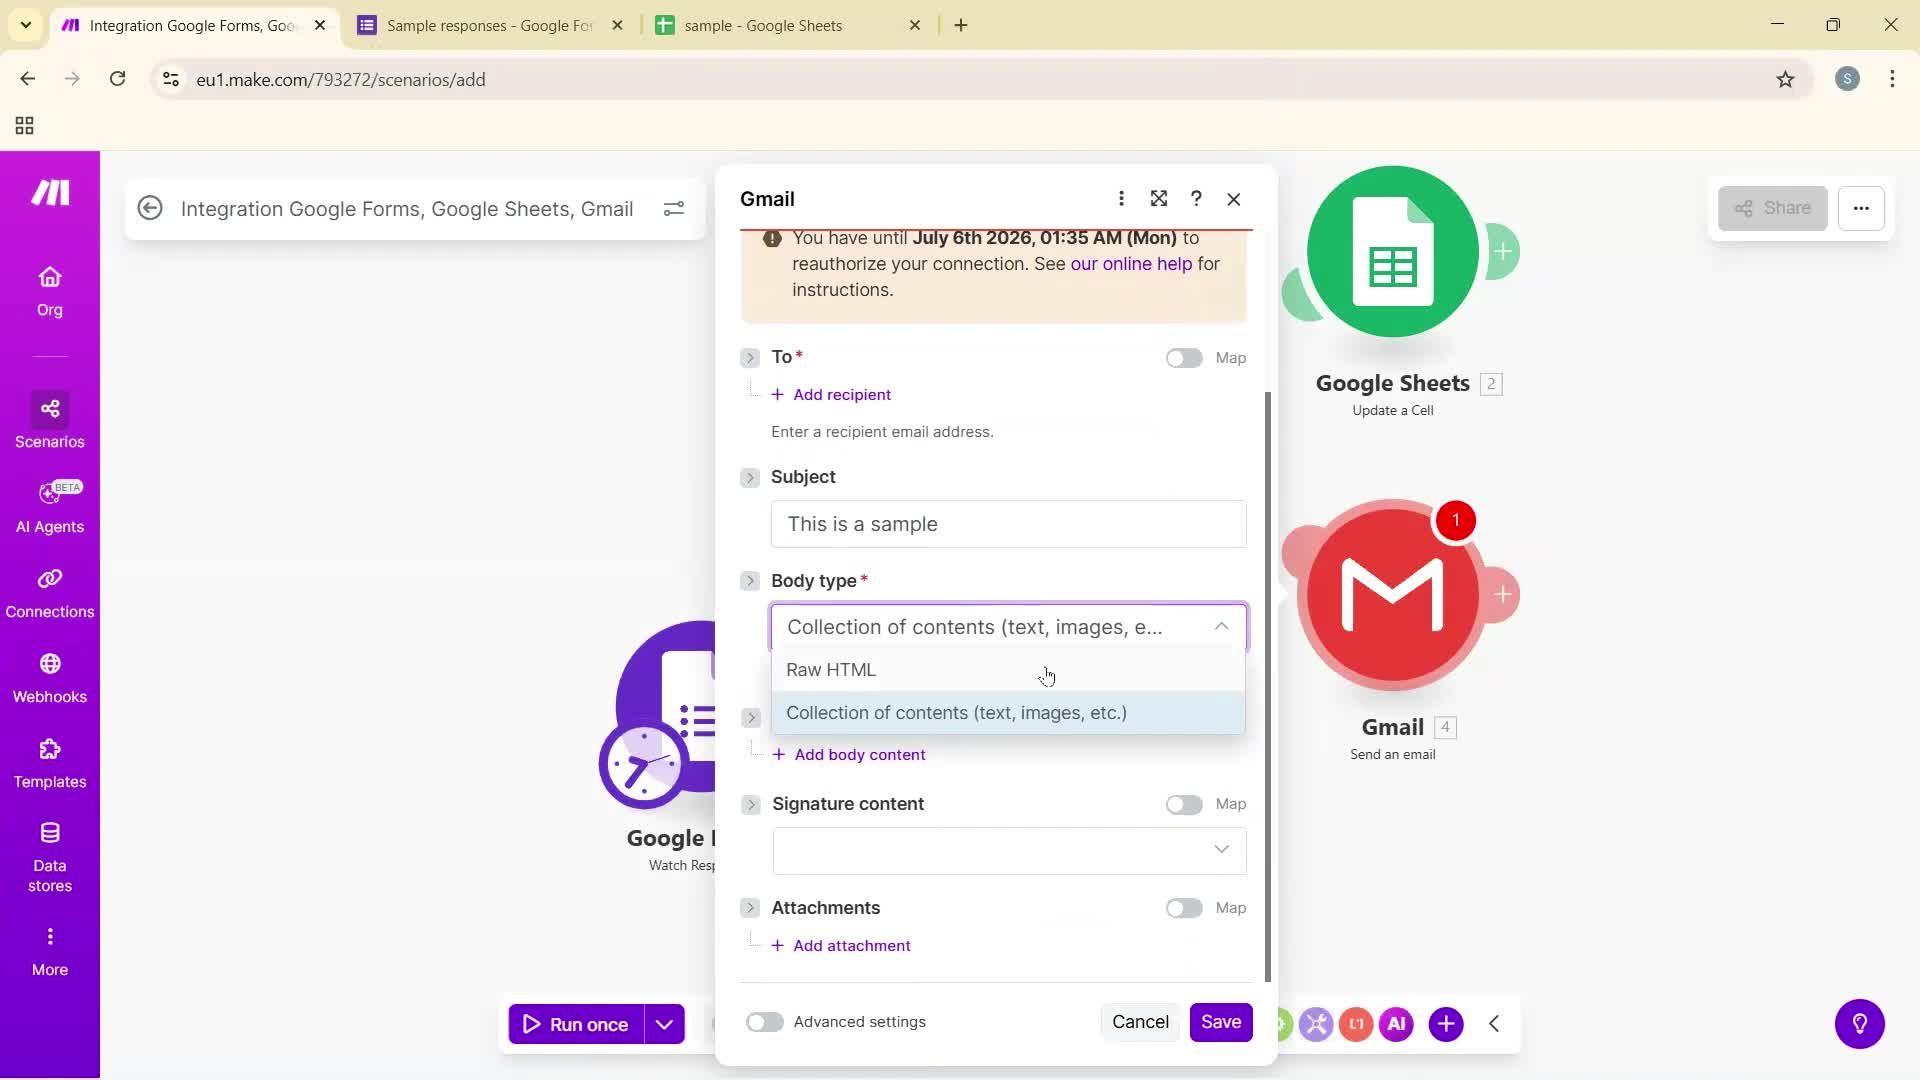The width and height of the screenshot is (1920, 1080).
Task: Select Raw HTML as body type
Action: 831,669
